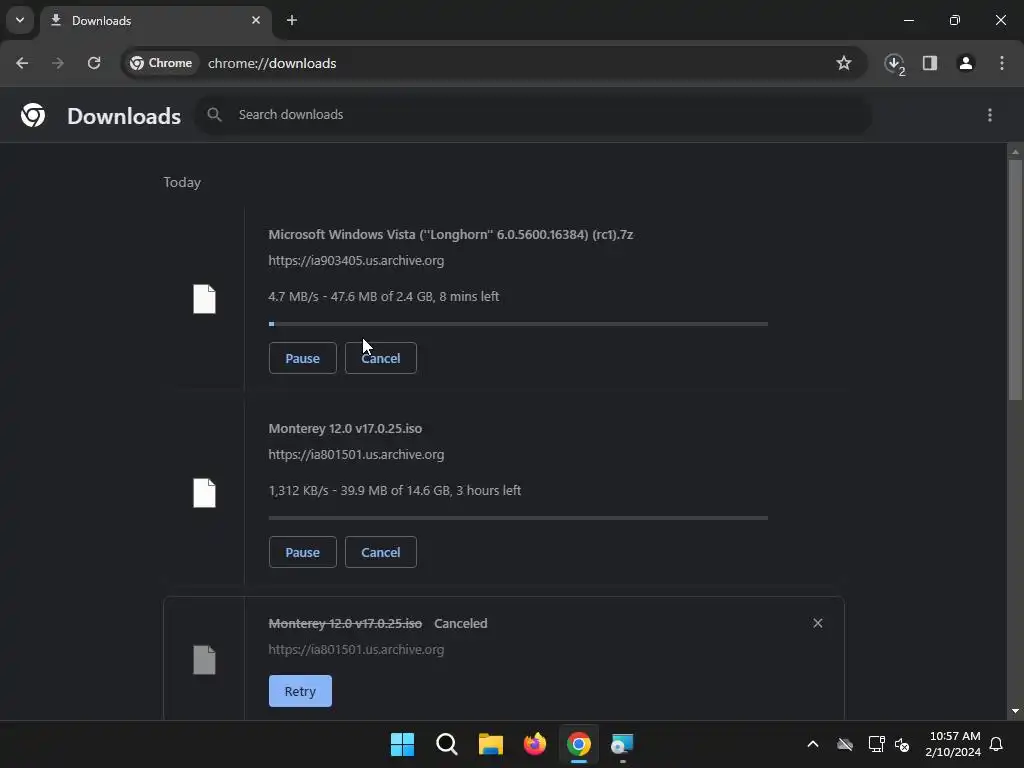Open the tab search dropdown arrow

[x=20, y=20]
